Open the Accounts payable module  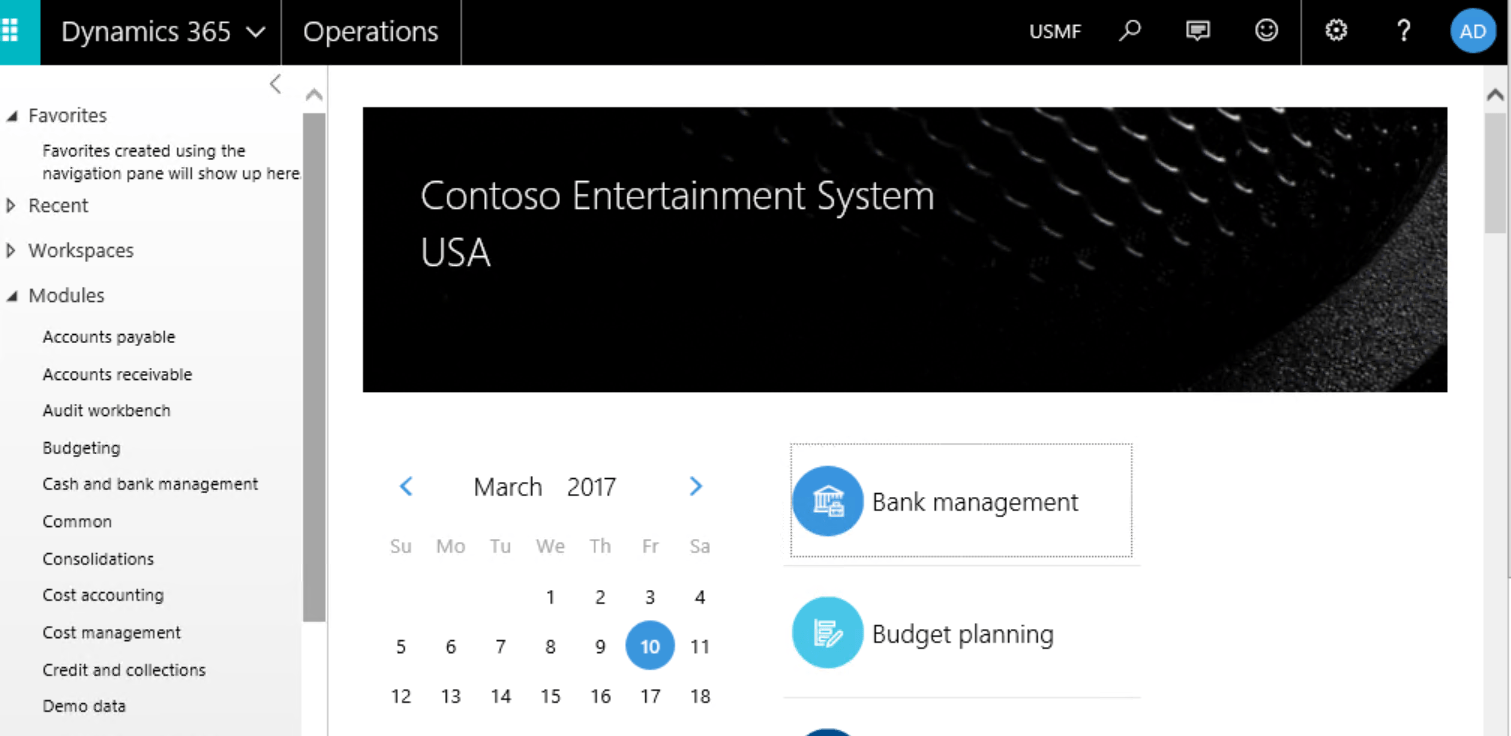tap(109, 336)
